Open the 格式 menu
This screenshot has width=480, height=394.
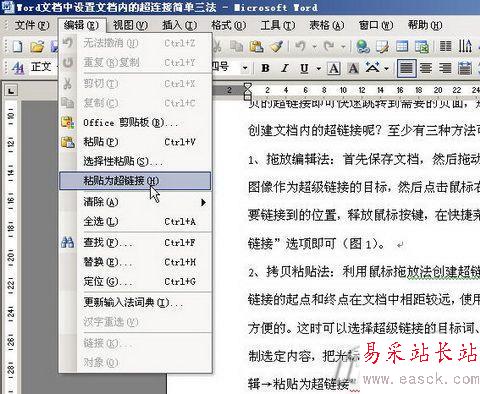tap(228, 25)
